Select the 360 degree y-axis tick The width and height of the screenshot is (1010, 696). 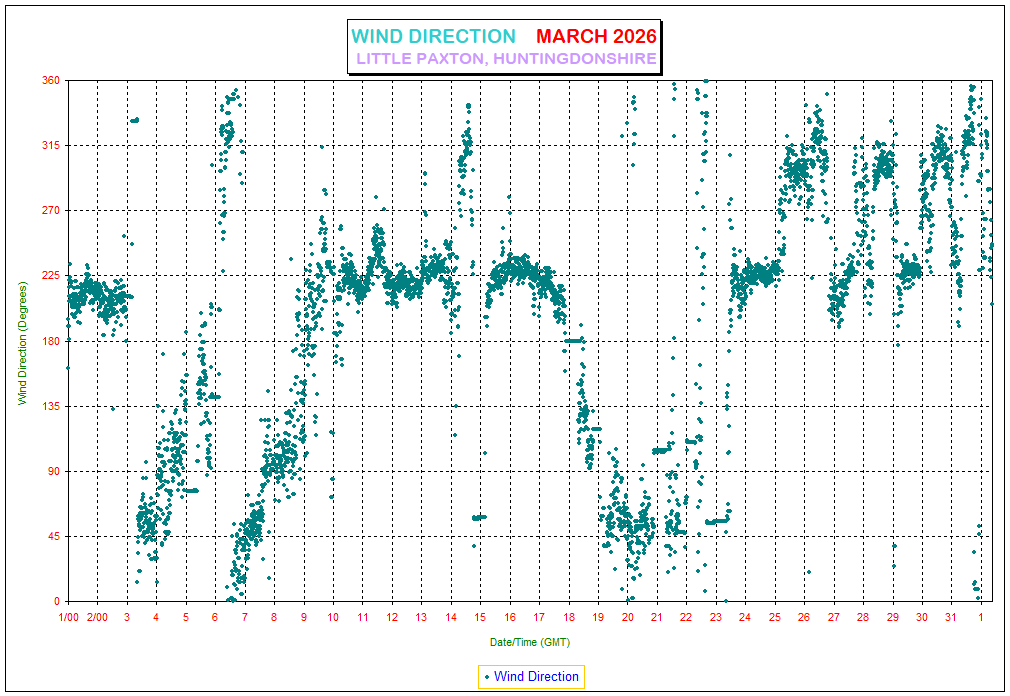point(49,80)
